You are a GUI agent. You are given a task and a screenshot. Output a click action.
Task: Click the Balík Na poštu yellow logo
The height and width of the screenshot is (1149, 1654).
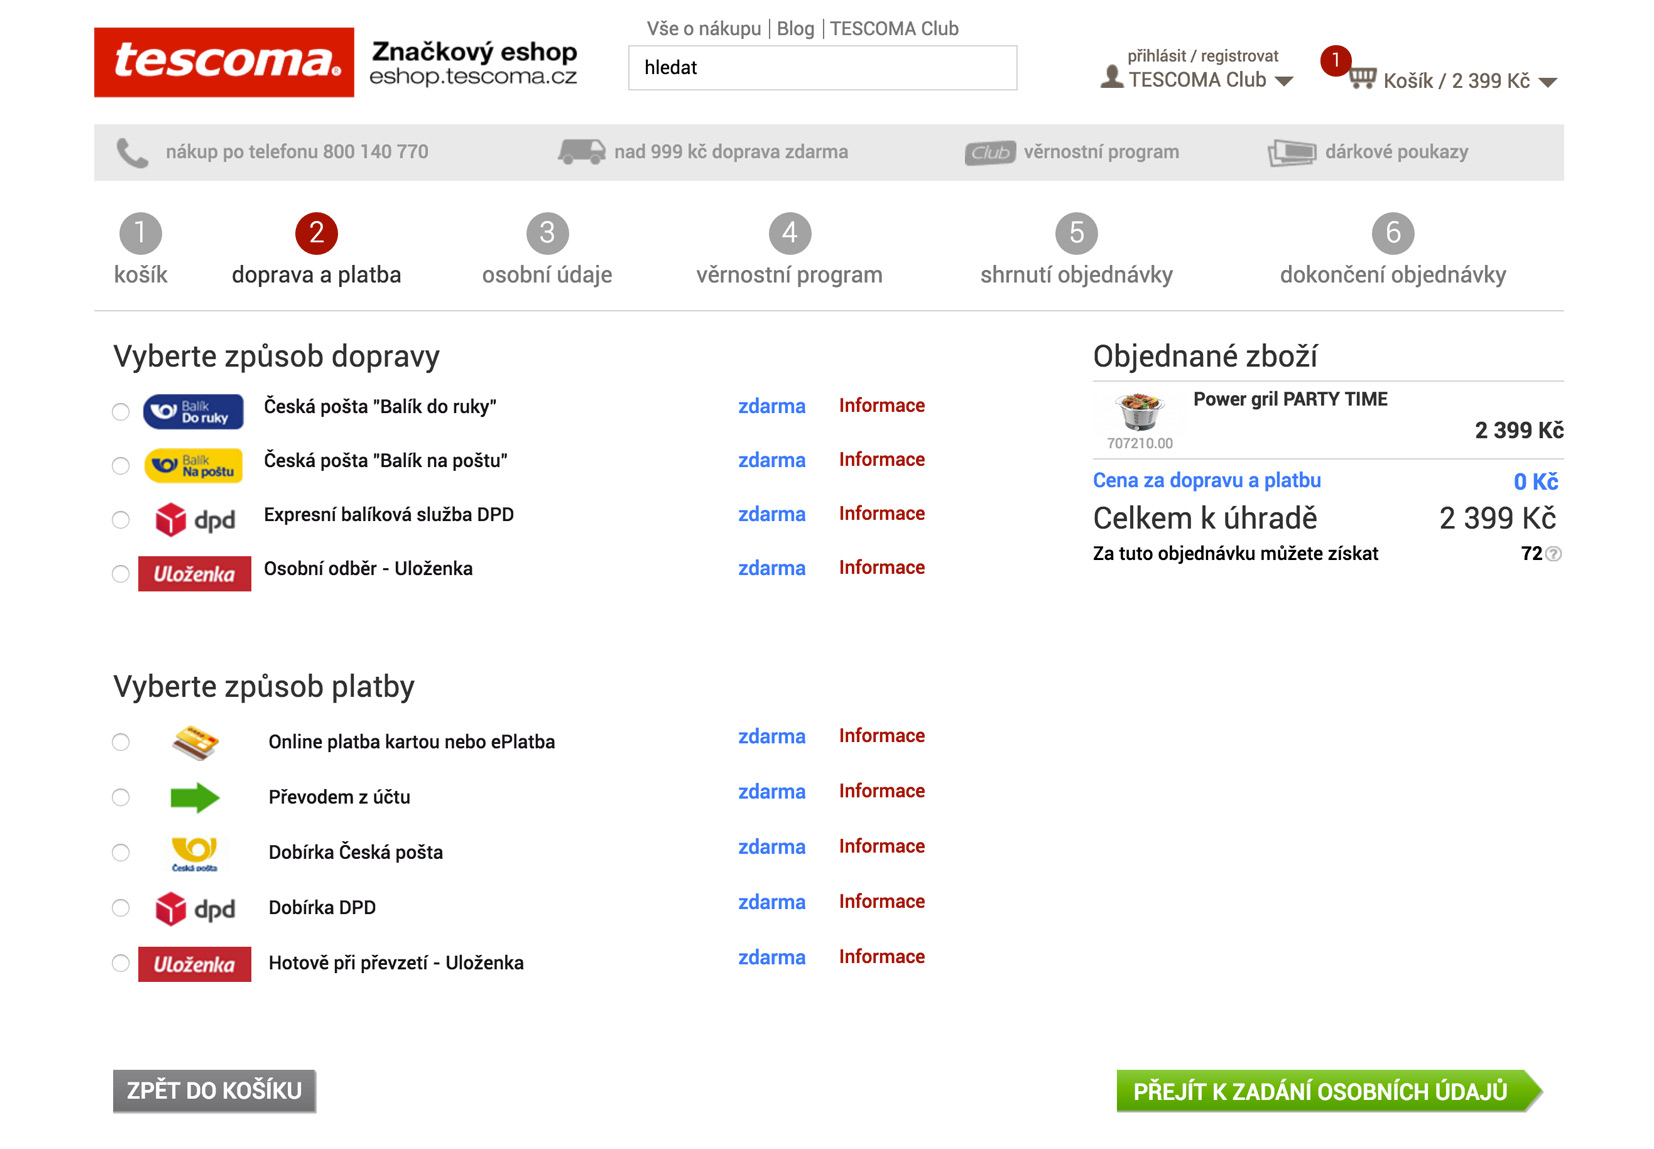pyautogui.click(x=193, y=466)
